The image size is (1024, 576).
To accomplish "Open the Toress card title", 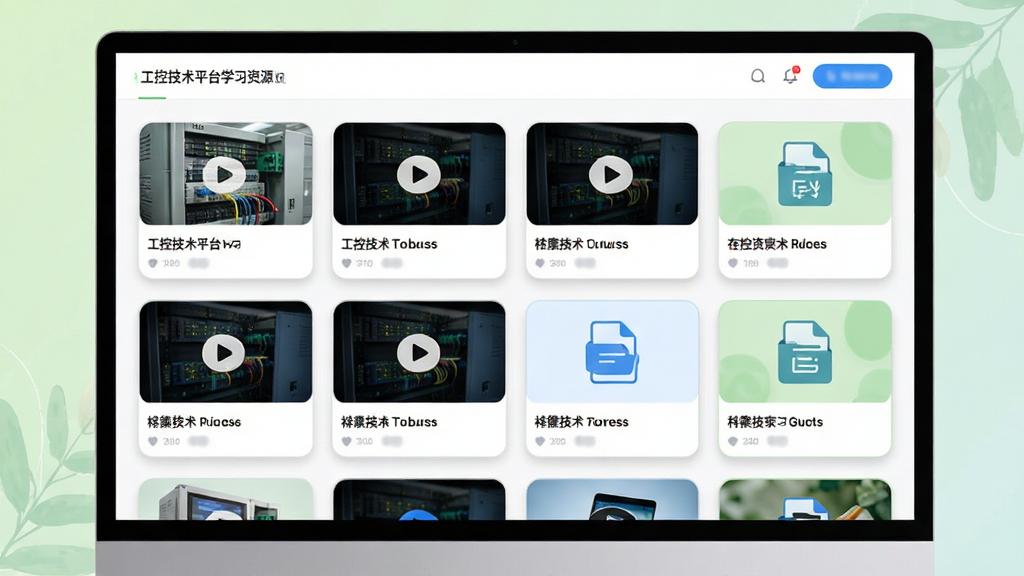I will pos(581,422).
